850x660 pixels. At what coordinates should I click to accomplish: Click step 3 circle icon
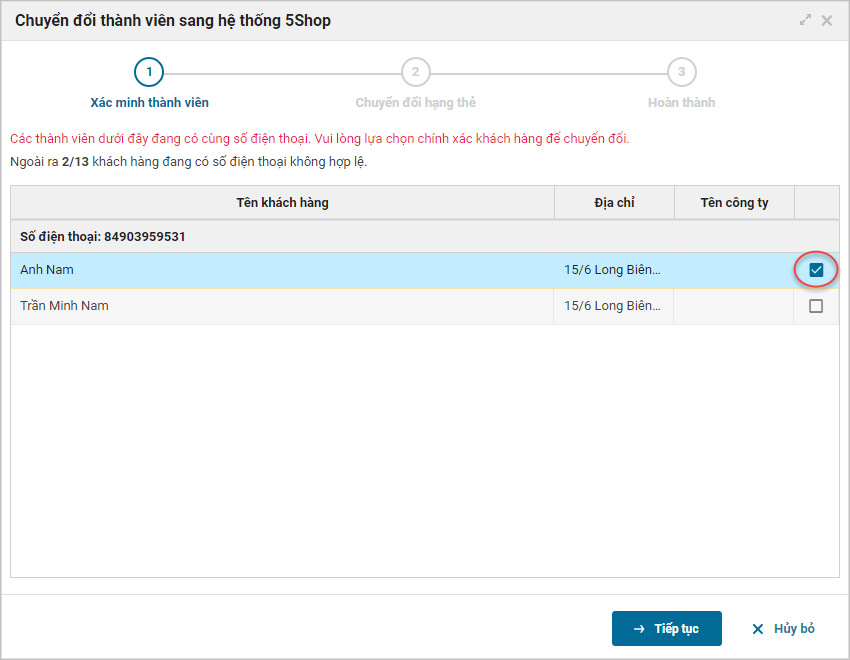[681, 72]
